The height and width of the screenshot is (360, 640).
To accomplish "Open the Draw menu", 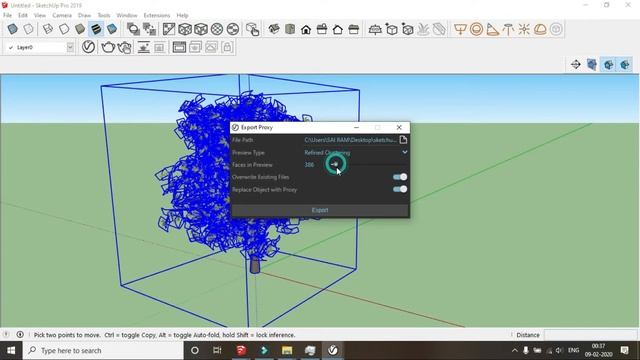I will coord(84,15).
